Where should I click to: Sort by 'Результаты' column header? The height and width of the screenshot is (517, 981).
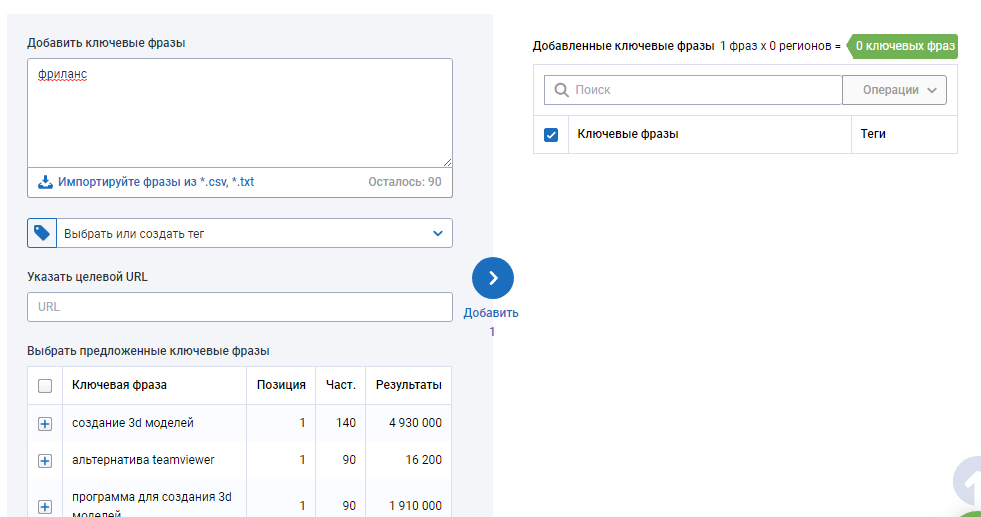point(408,385)
